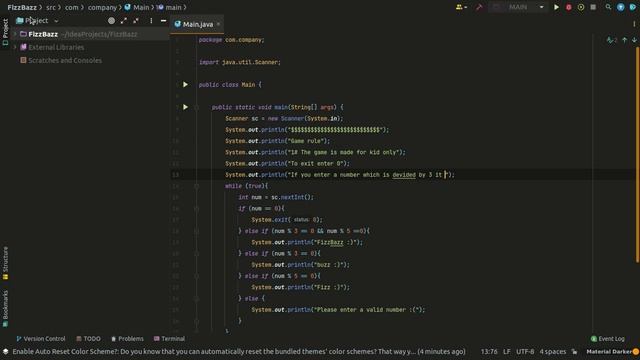Open the Code With Me users icon
Screen dimensions: 640x360
(461, 7)
